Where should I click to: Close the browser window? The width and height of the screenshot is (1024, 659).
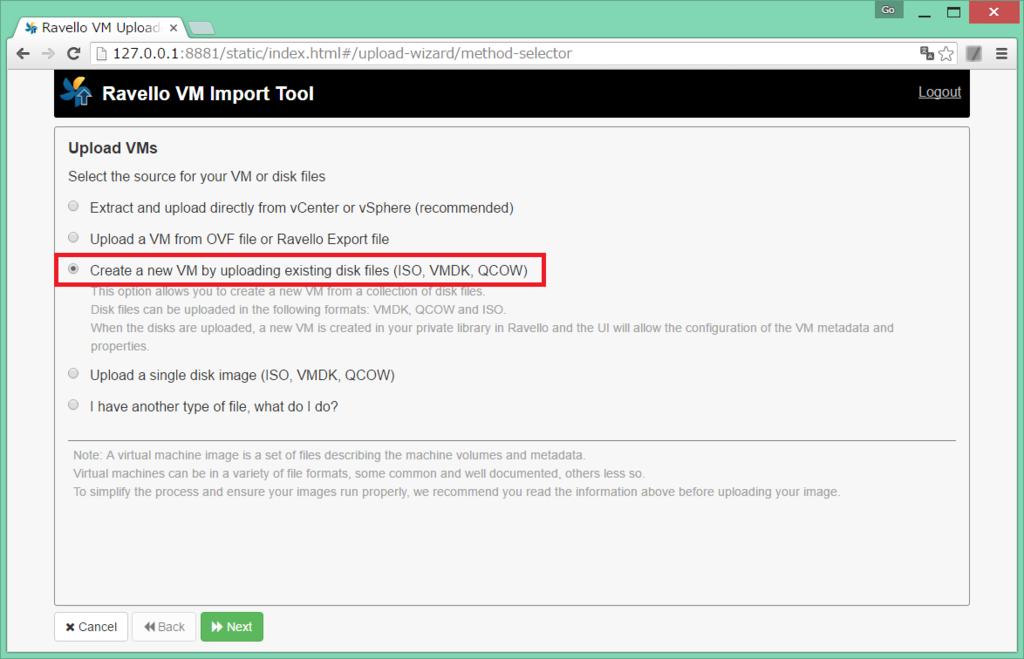tap(993, 12)
